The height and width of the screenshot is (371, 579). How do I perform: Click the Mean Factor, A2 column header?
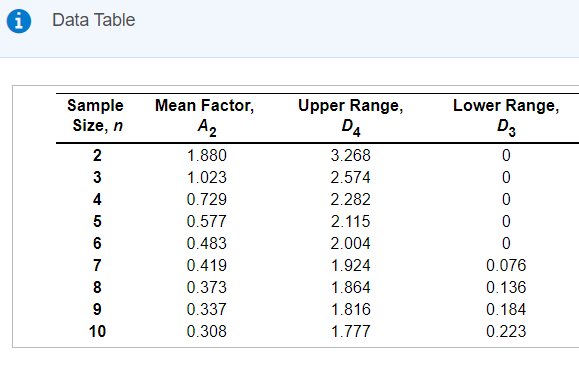205,117
